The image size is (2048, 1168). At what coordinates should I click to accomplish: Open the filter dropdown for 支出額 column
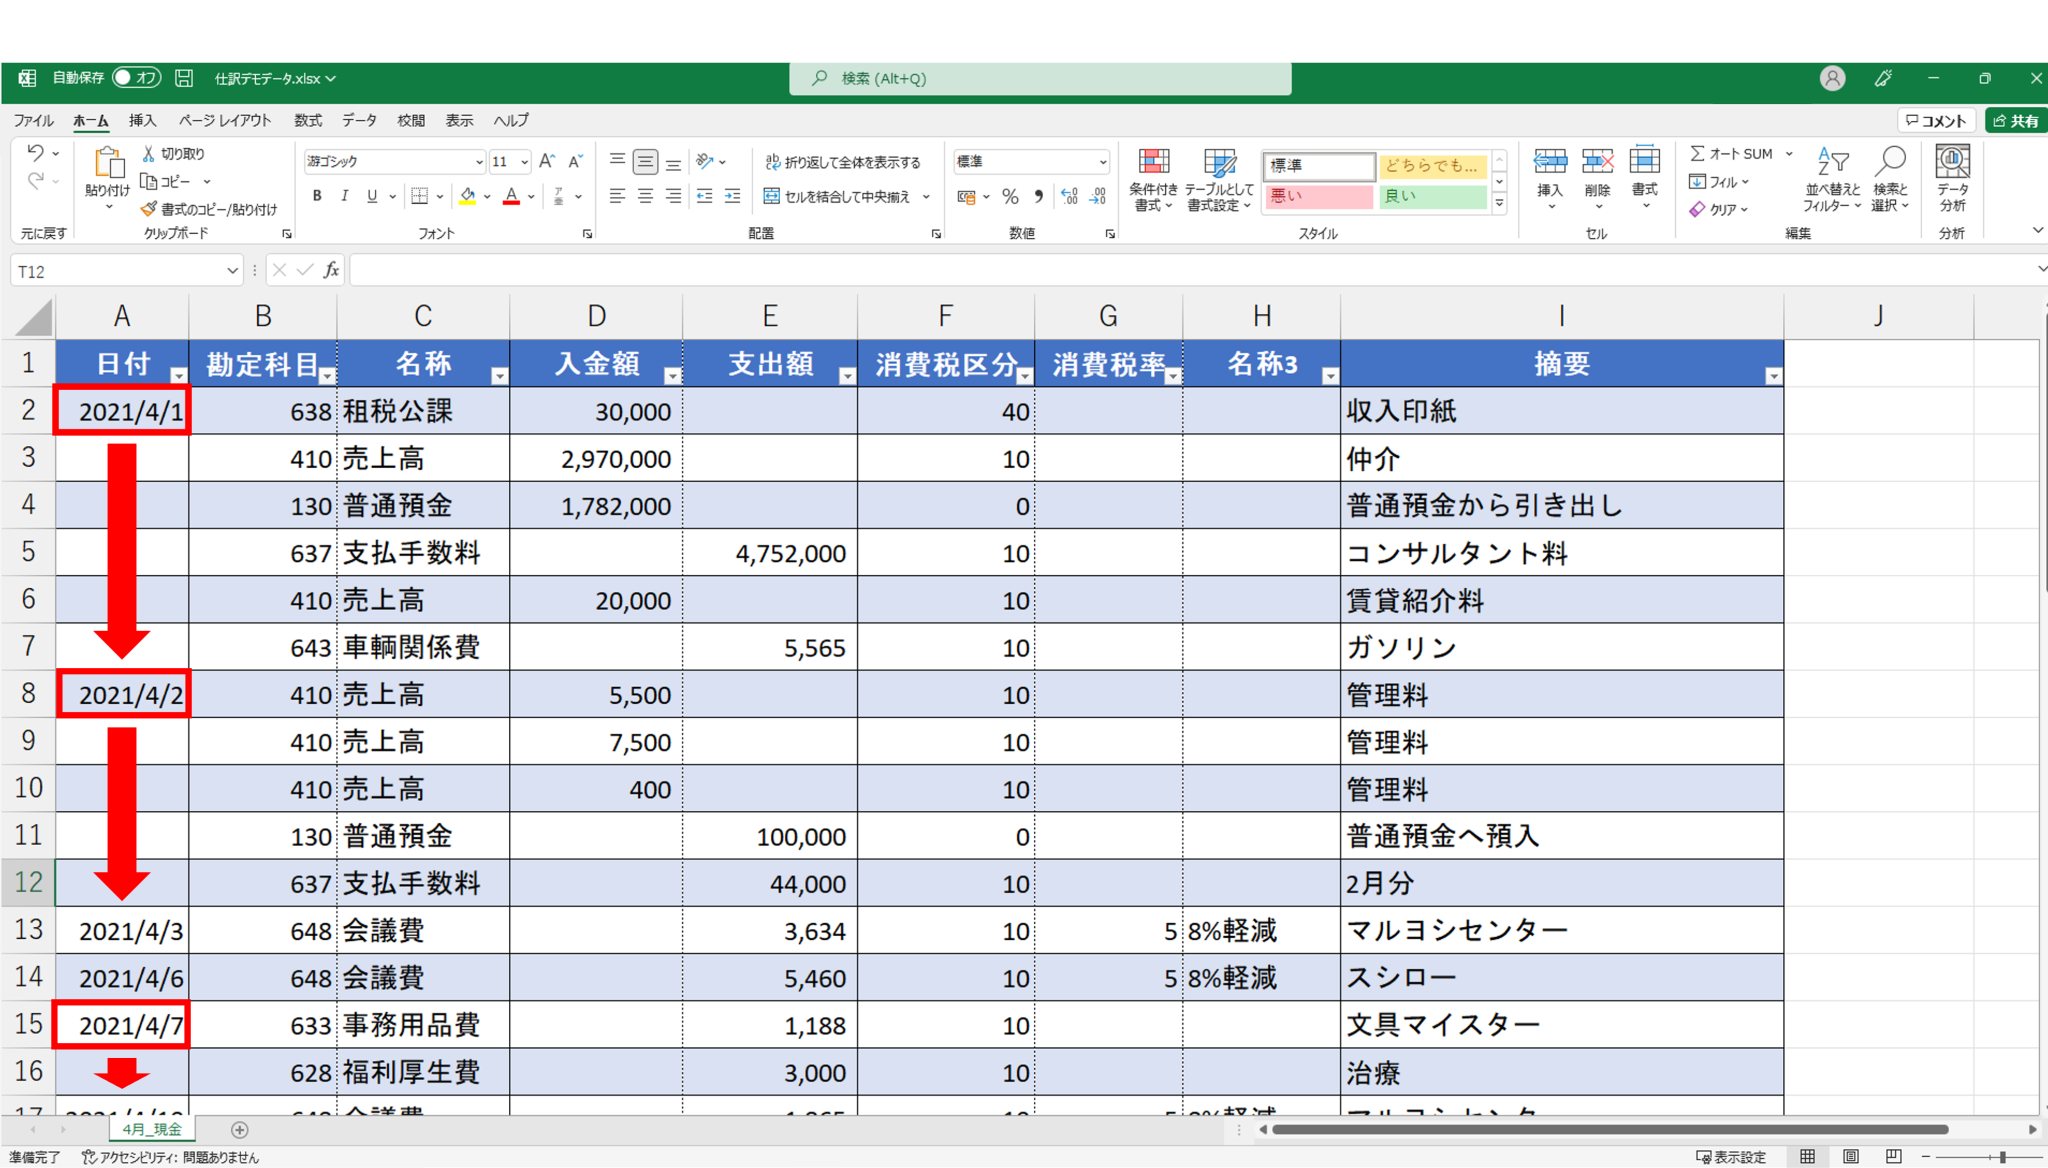point(847,376)
